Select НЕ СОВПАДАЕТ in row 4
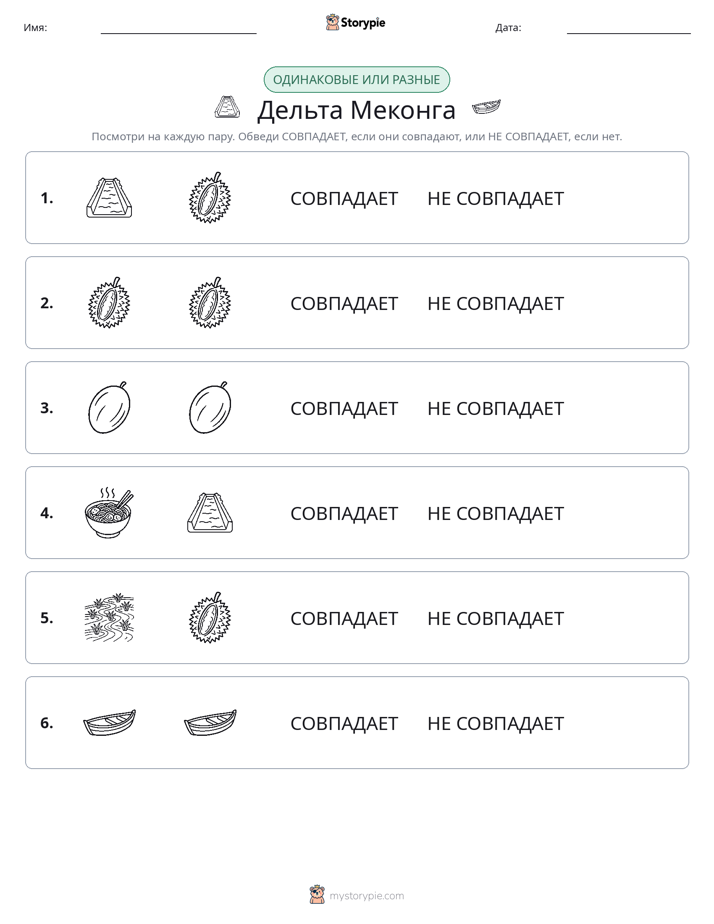714x924 pixels. [495, 513]
